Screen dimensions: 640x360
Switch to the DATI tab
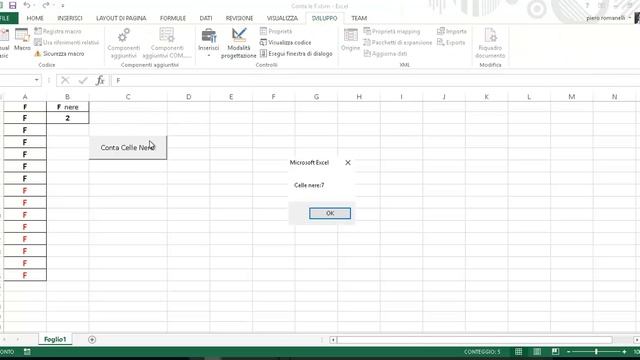(206, 18)
